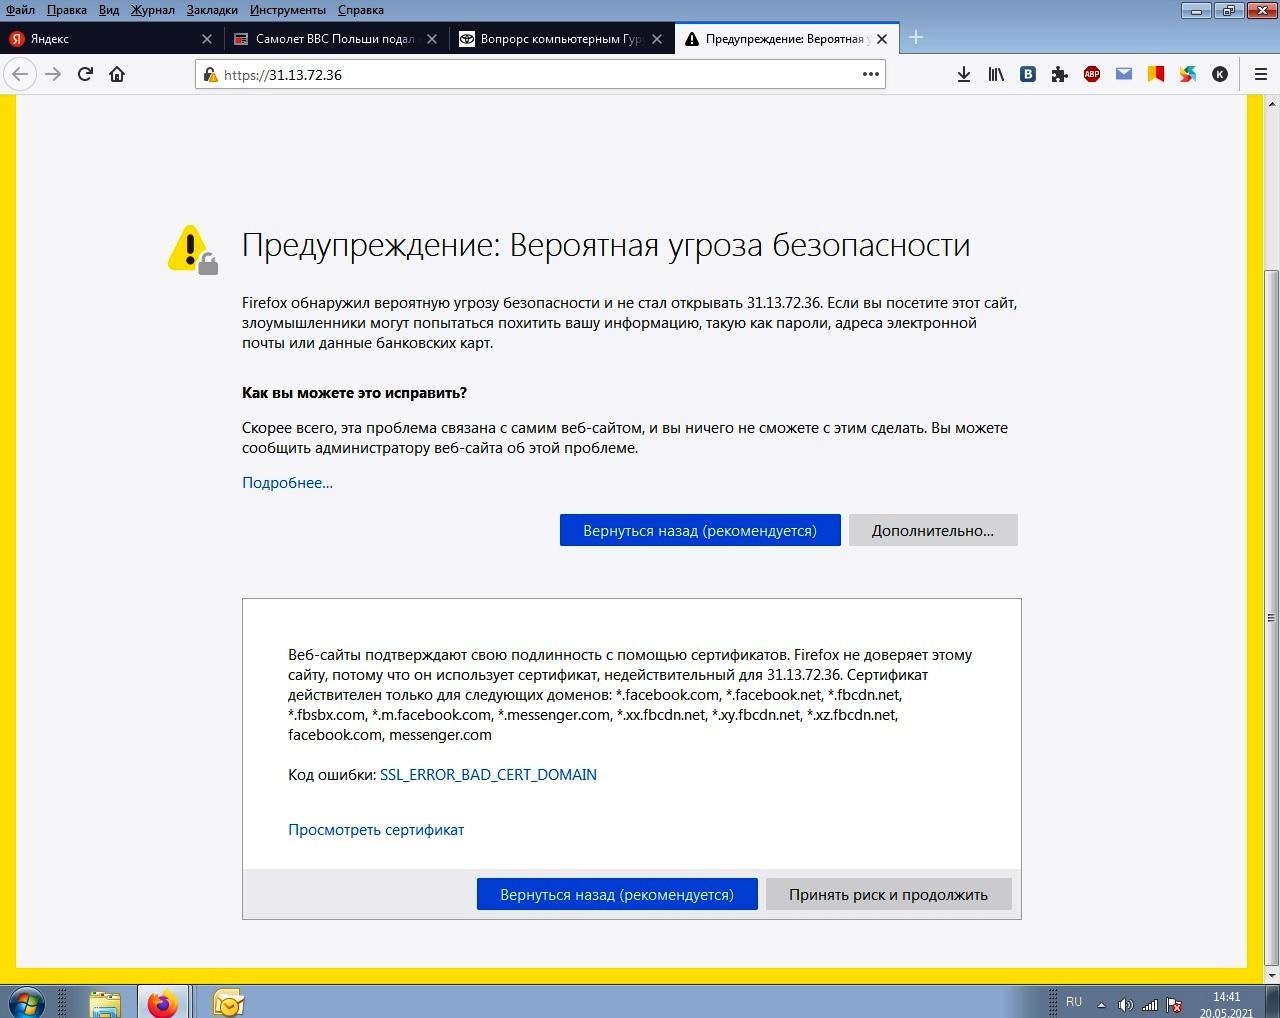Click the VK extension icon

[1028, 74]
